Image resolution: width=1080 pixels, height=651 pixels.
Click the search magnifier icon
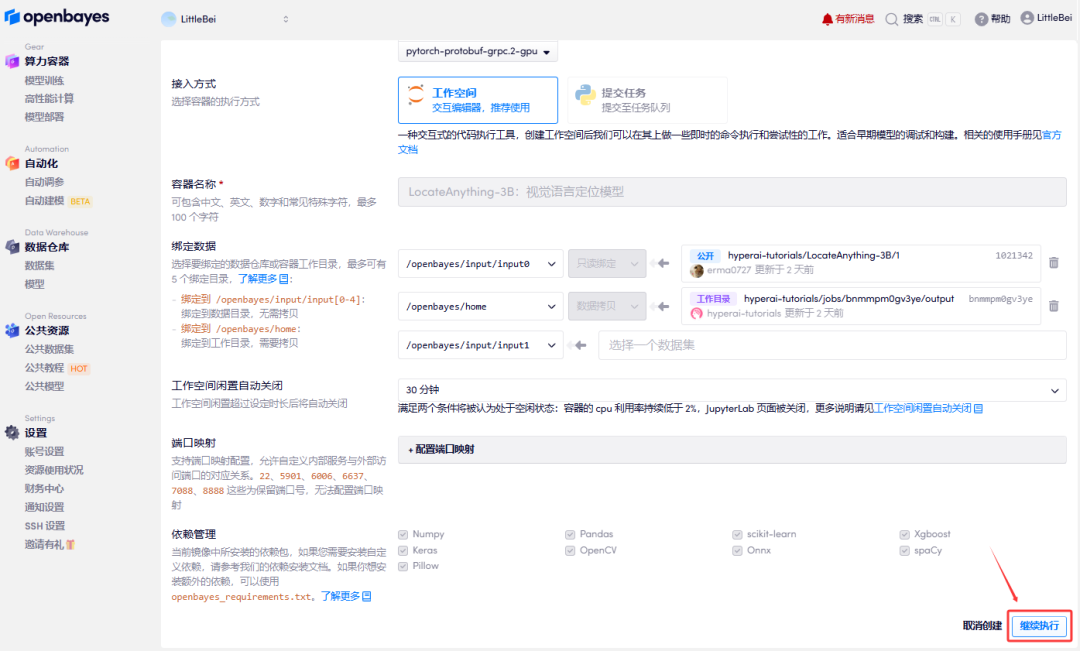coord(891,19)
